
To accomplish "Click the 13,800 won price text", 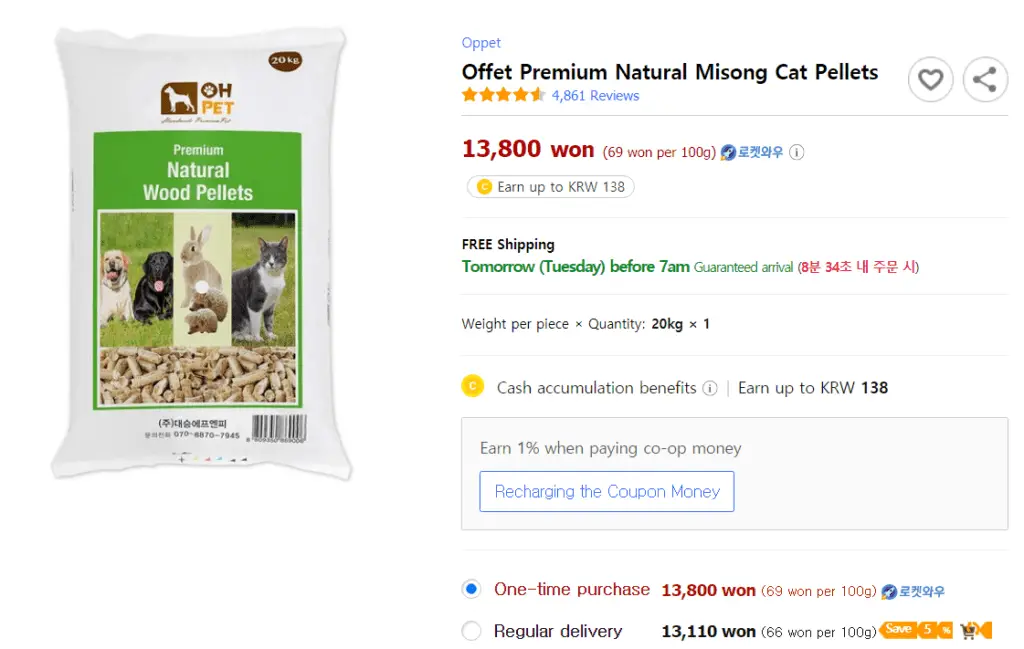I will (528, 150).
